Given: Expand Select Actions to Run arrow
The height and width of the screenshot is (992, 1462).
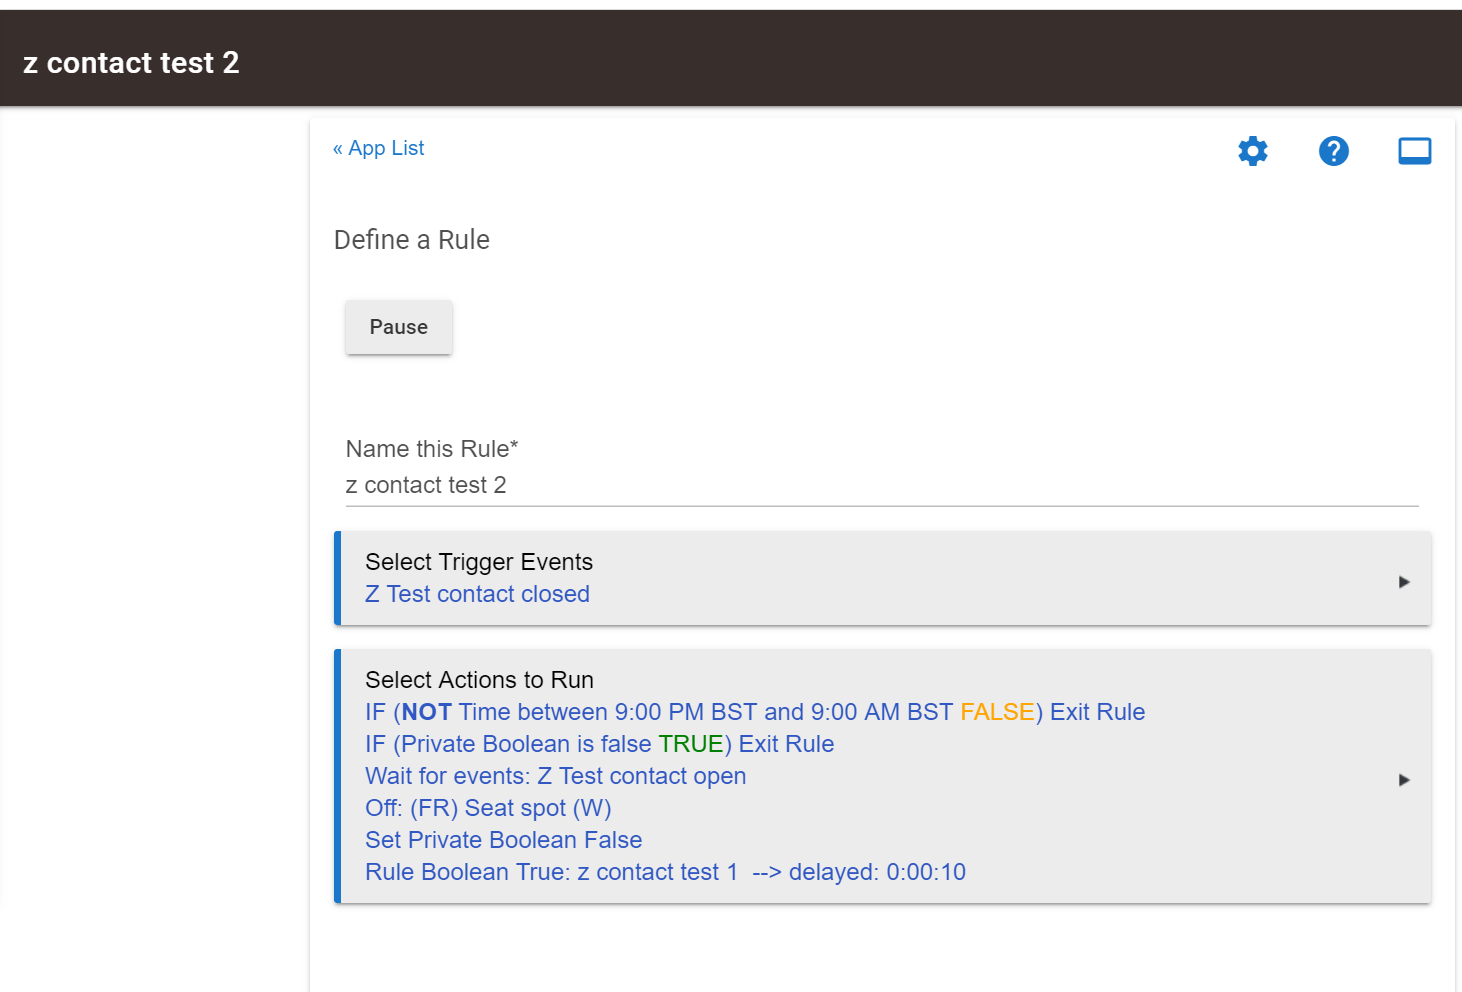Looking at the screenshot, I should click(1404, 780).
